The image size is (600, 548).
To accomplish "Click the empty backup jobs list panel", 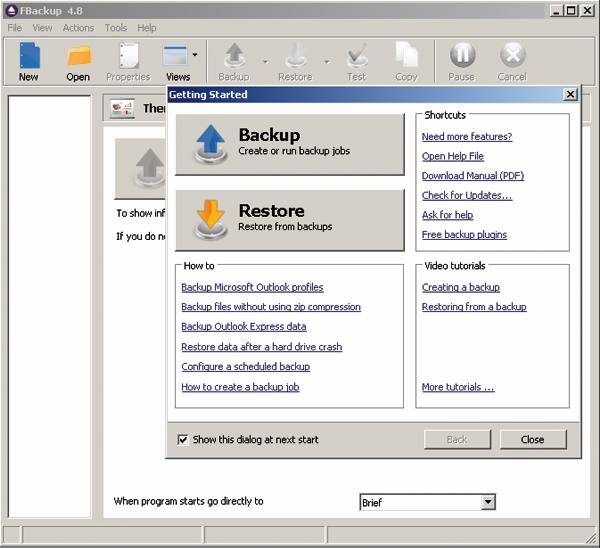I will (49, 307).
